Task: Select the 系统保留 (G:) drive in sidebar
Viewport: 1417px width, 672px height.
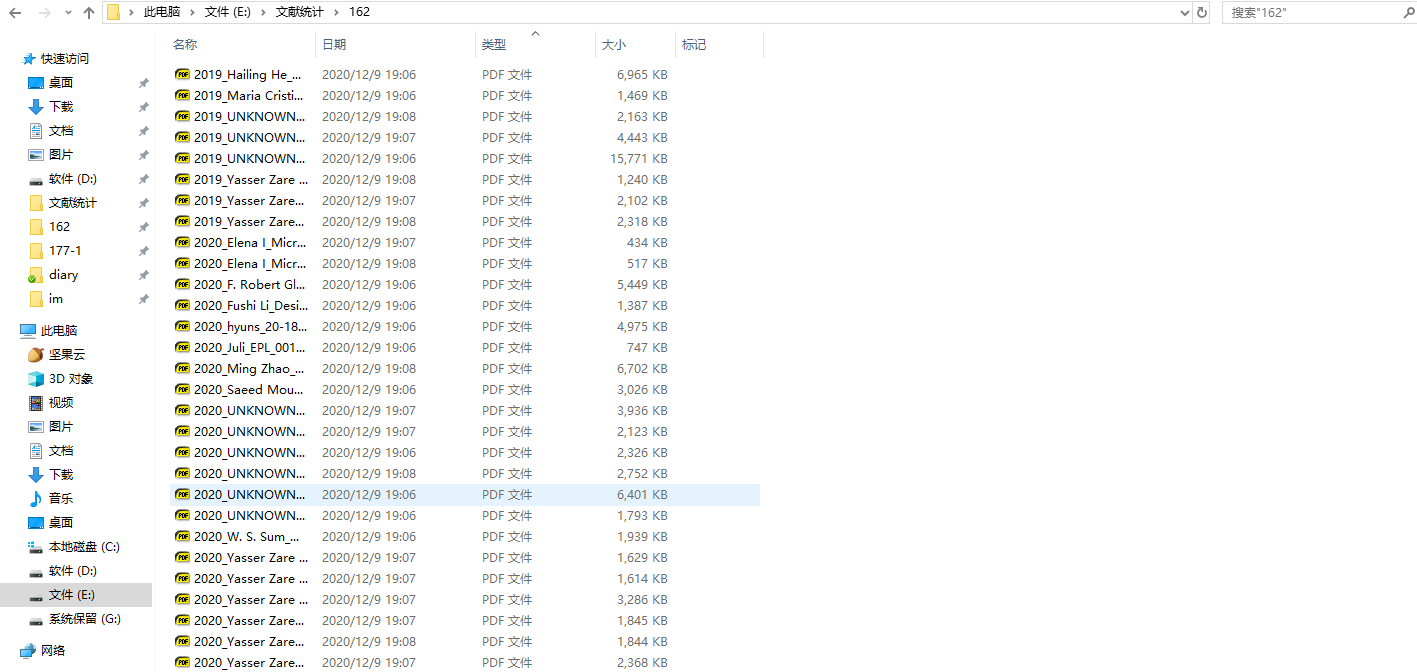Action: click(84, 618)
